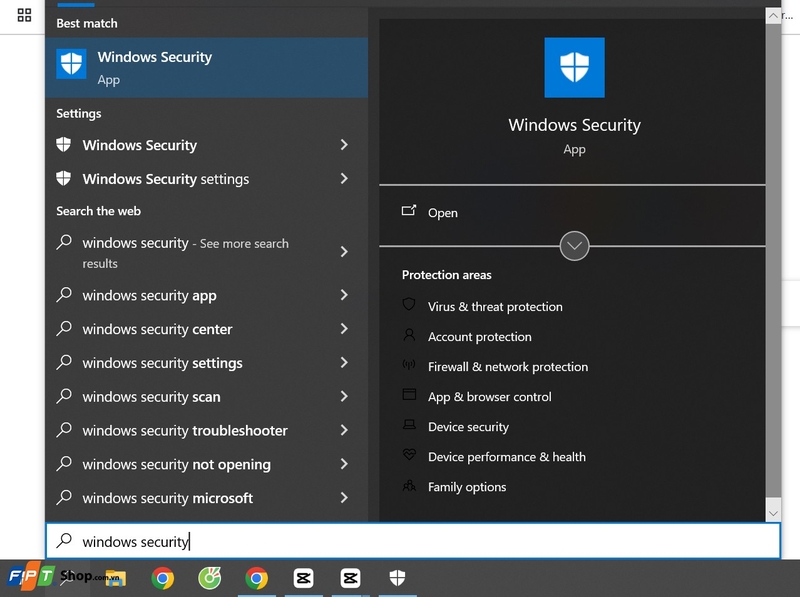
Task: Click shield icon beside Windows Security settings
Action: [x=63, y=178]
